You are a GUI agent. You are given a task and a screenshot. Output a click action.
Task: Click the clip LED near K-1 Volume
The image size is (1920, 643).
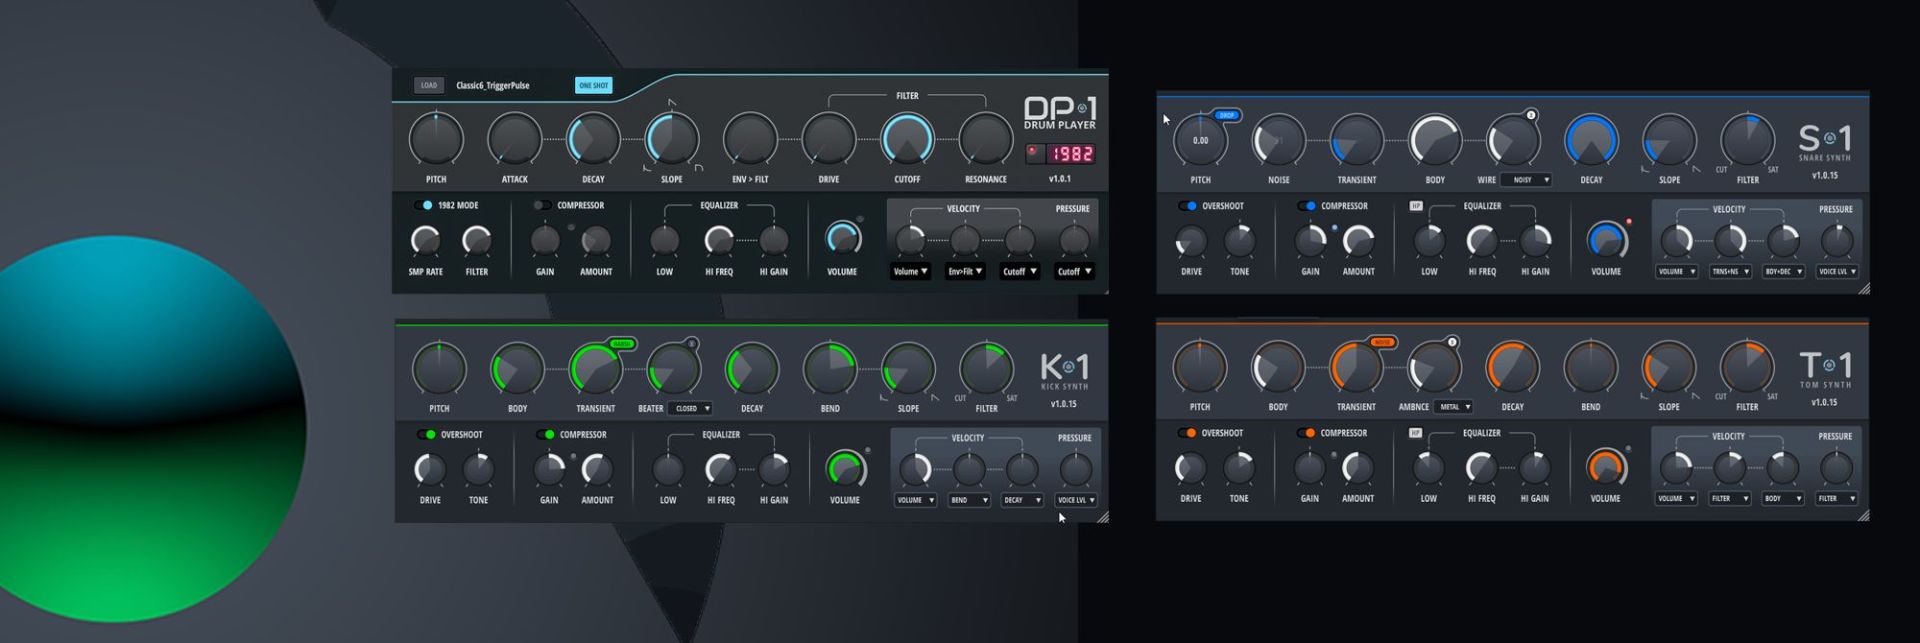click(867, 450)
